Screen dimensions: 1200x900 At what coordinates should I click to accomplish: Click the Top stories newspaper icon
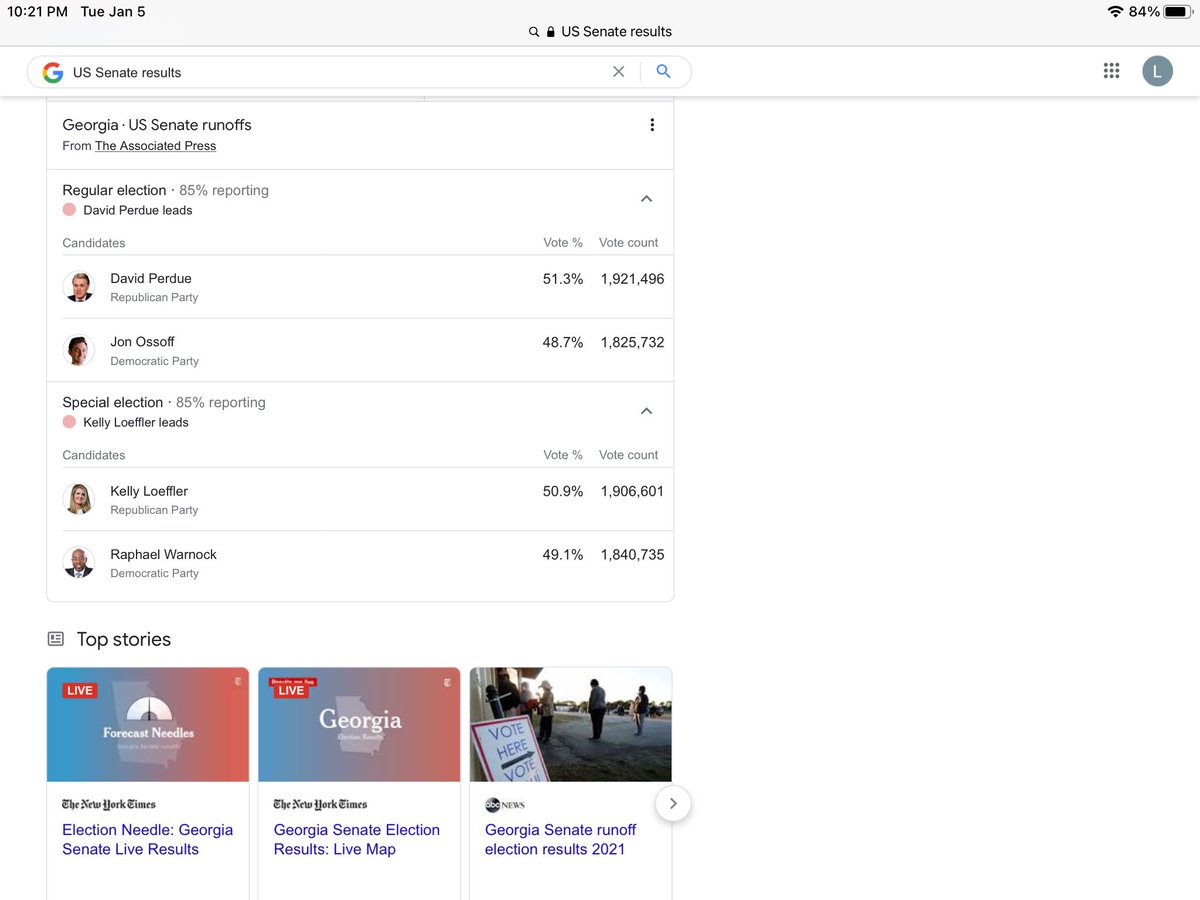coord(56,639)
